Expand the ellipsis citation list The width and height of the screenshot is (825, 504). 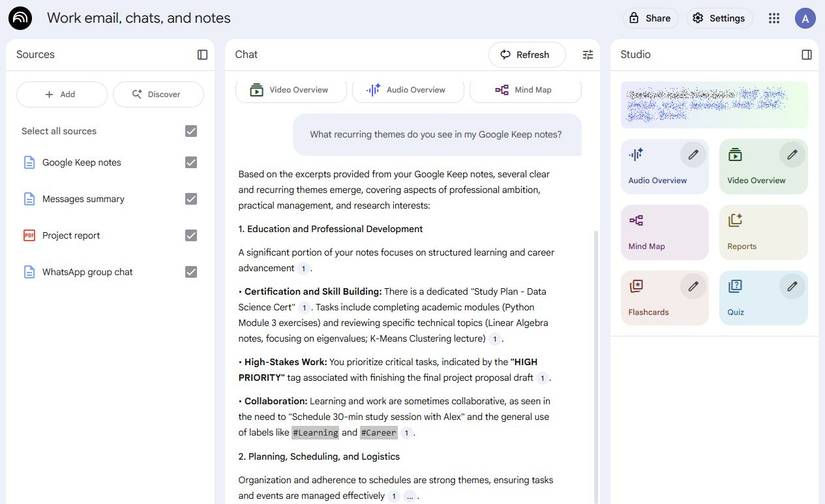tap(410, 496)
